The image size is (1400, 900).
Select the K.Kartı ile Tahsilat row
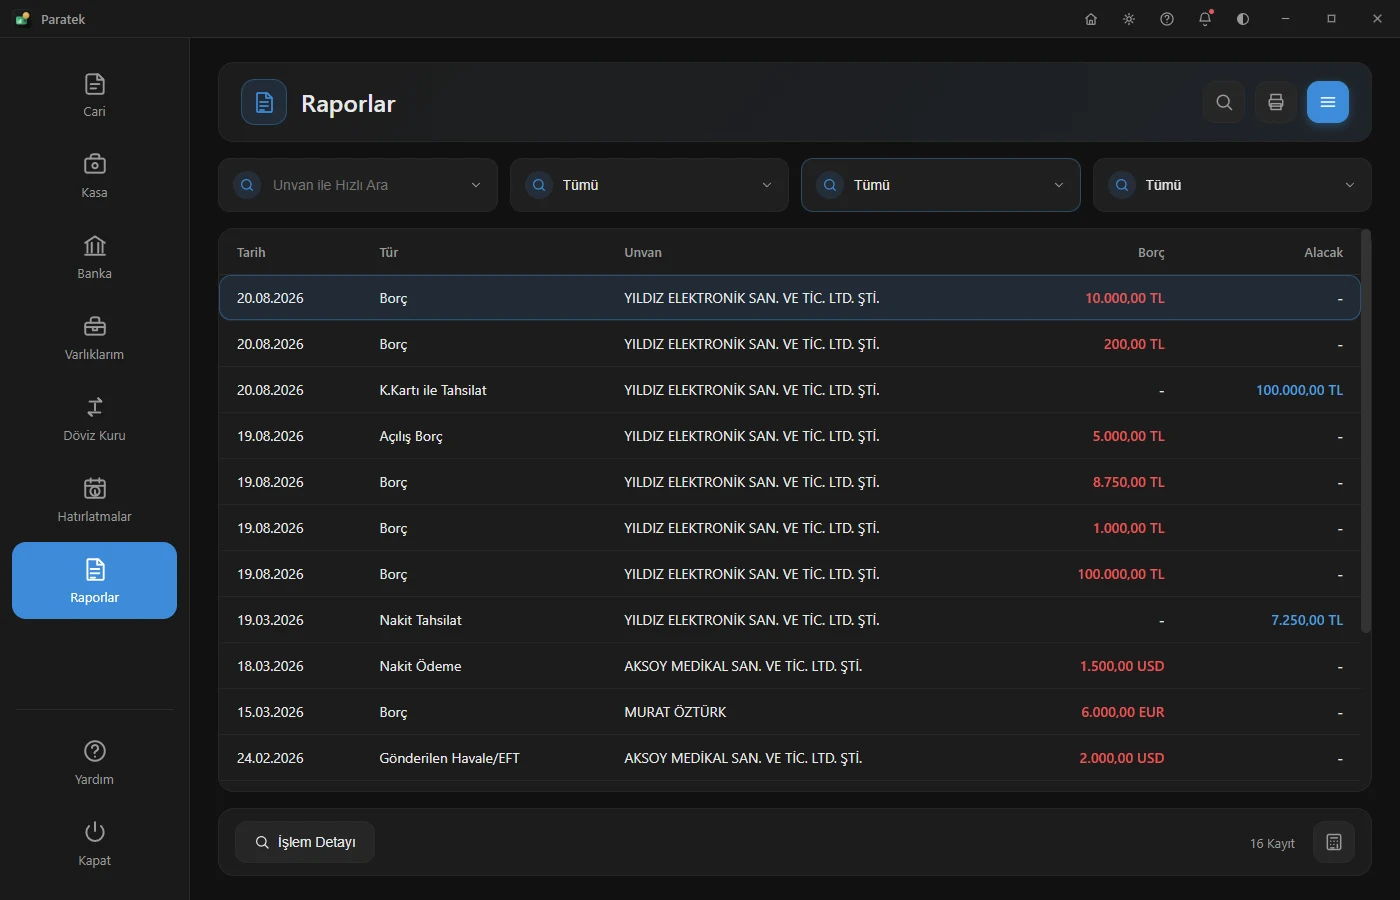pos(790,390)
